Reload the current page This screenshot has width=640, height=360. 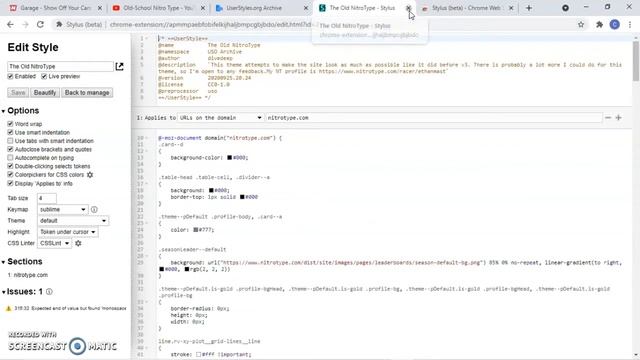coord(40,24)
